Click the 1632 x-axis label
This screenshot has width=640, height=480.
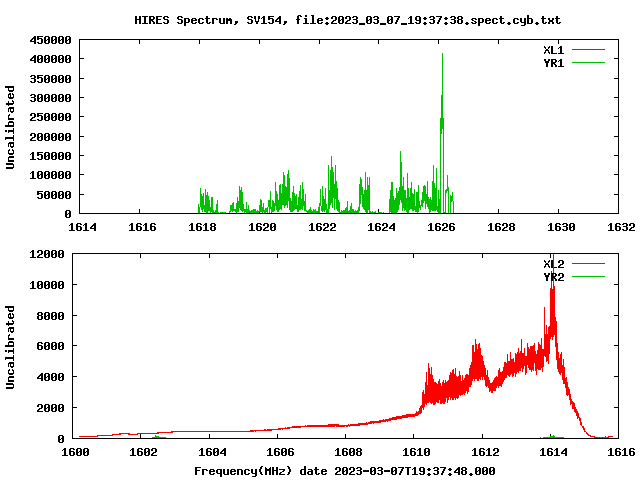pos(621,227)
